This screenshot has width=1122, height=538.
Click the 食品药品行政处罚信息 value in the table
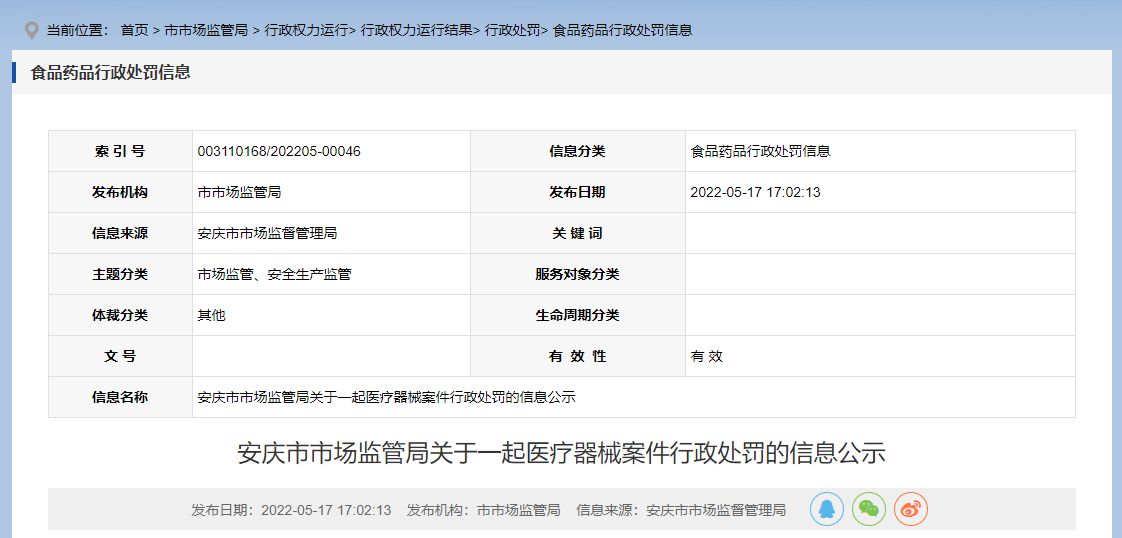(x=760, y=152)
